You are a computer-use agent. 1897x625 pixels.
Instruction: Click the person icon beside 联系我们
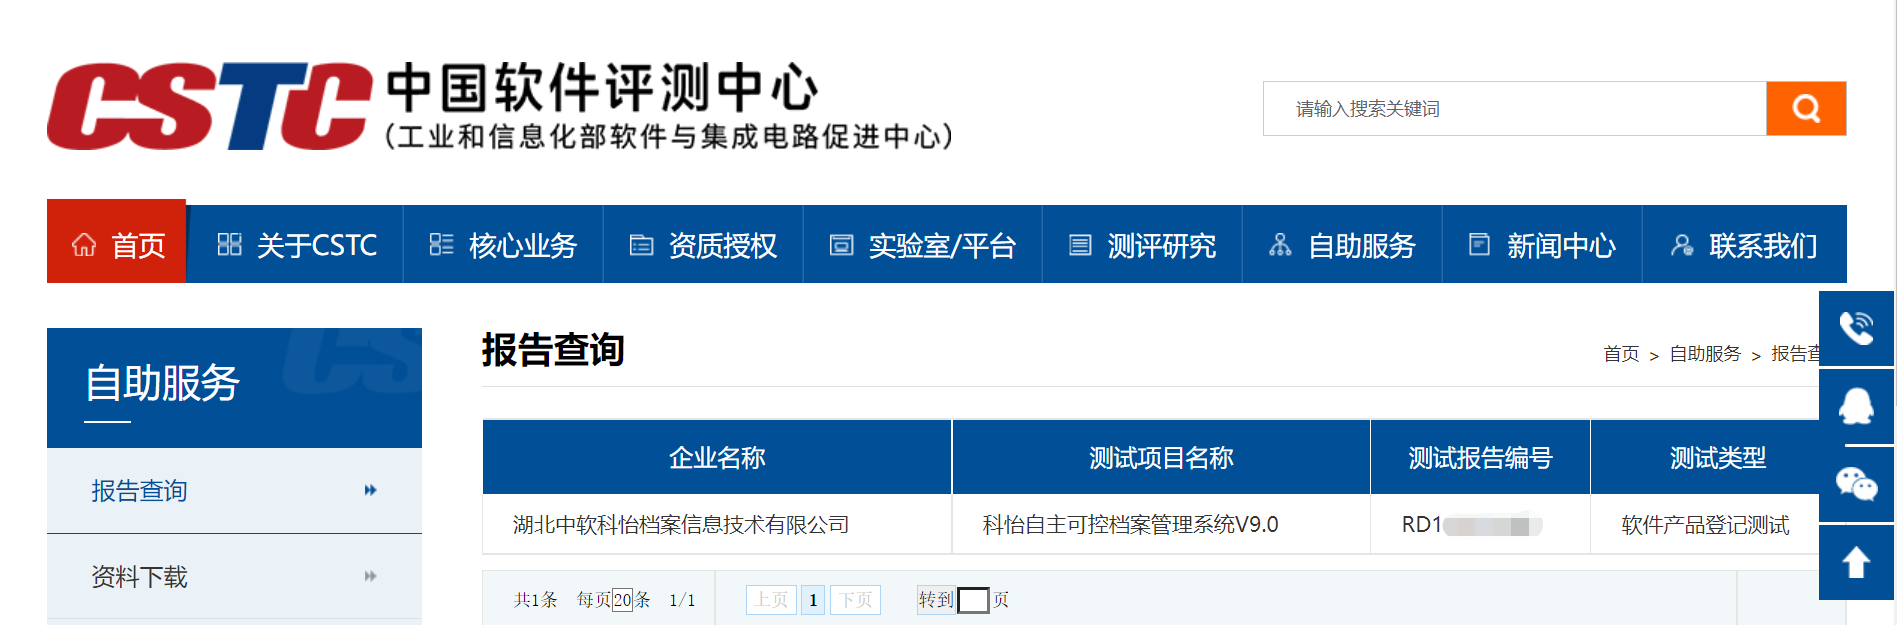click(1682, 245)
